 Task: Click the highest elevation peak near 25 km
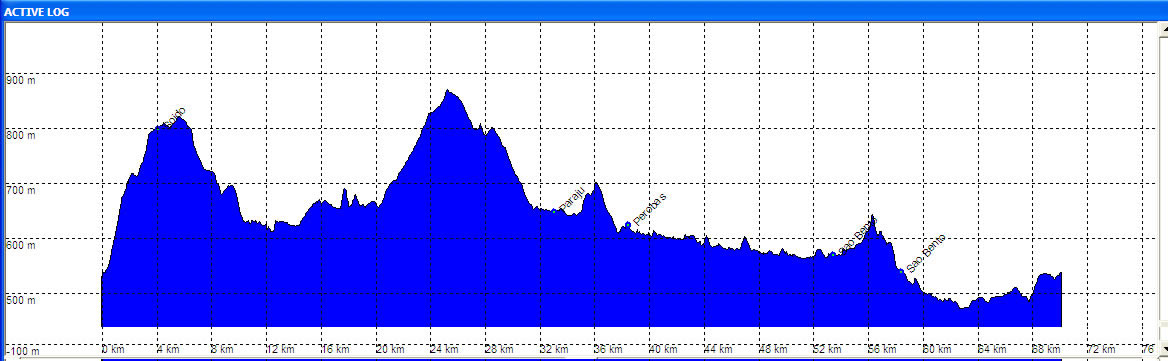[x=447, y=91]
